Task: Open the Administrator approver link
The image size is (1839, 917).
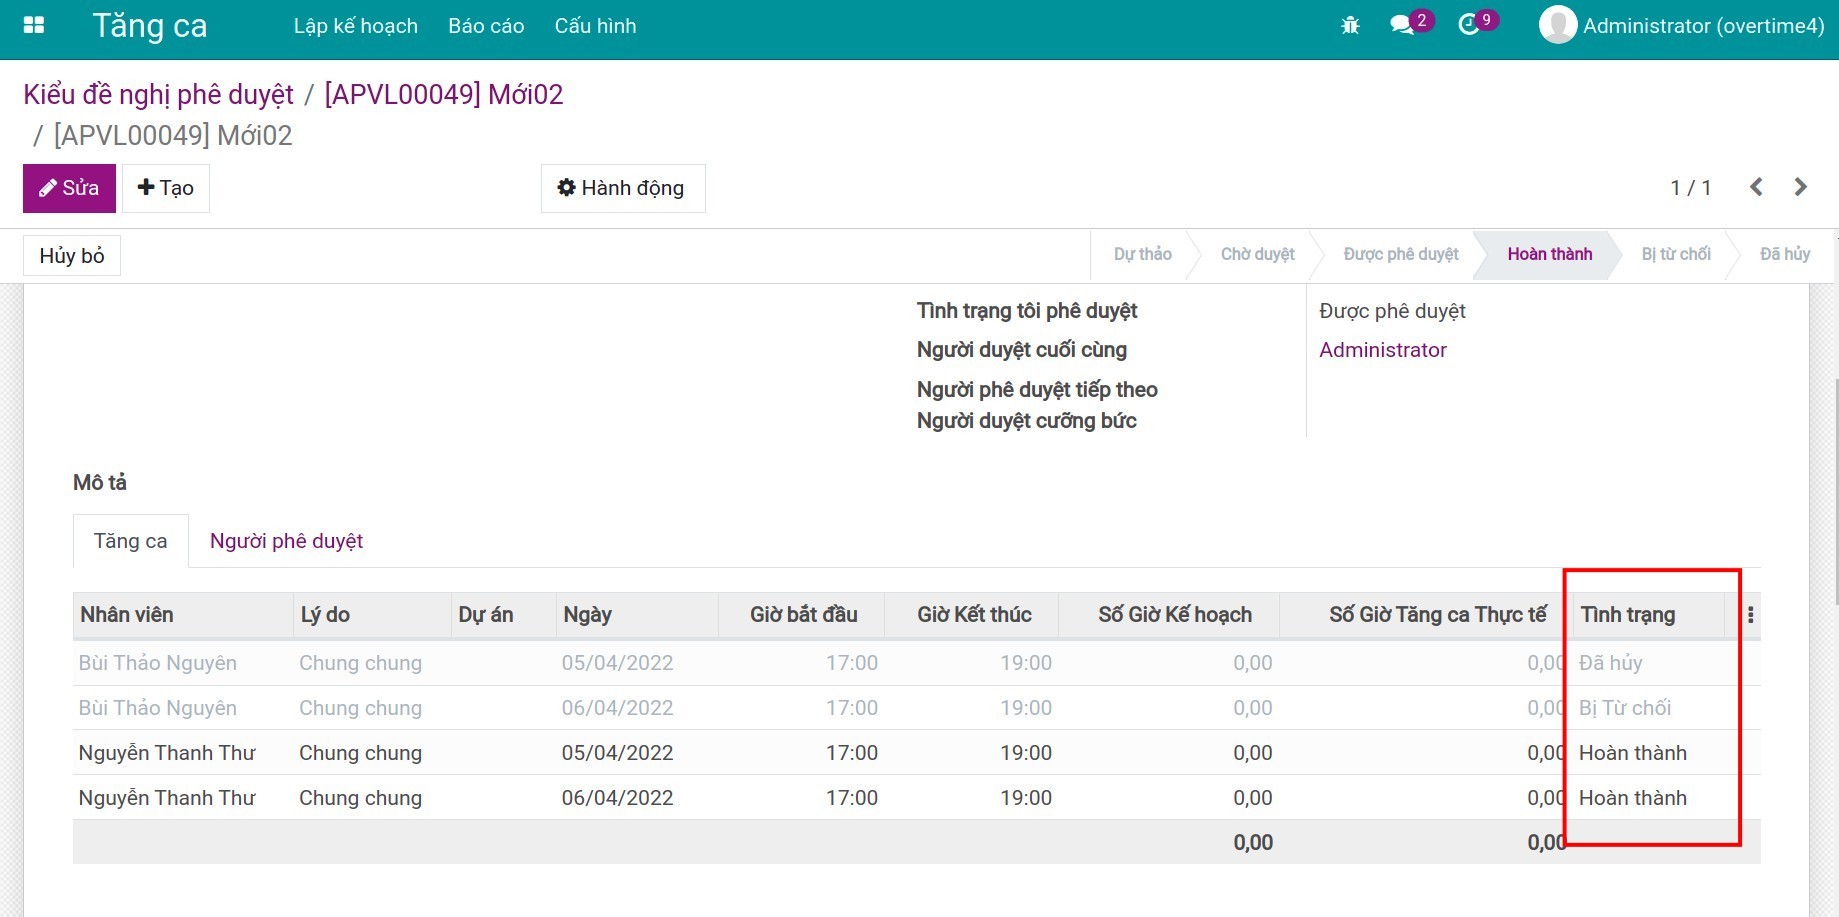Action: [x=1382, y=350]
